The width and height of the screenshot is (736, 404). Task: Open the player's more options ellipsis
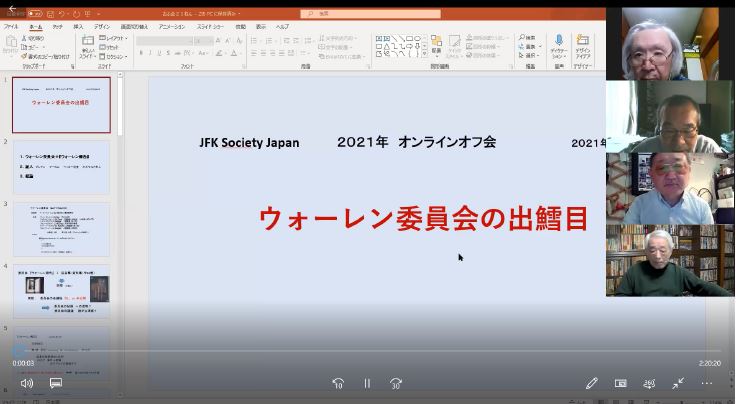706,383
